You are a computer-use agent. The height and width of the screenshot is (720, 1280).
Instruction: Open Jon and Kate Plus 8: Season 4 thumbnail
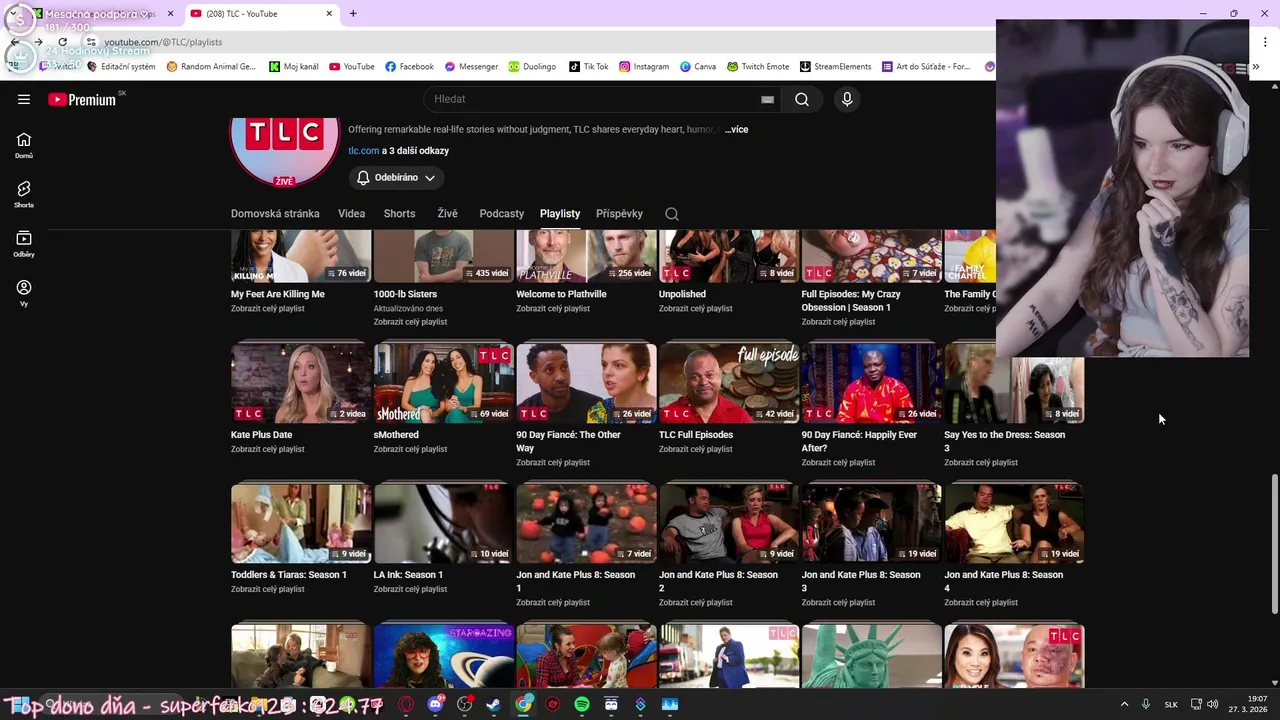[x=1014, y=523]
